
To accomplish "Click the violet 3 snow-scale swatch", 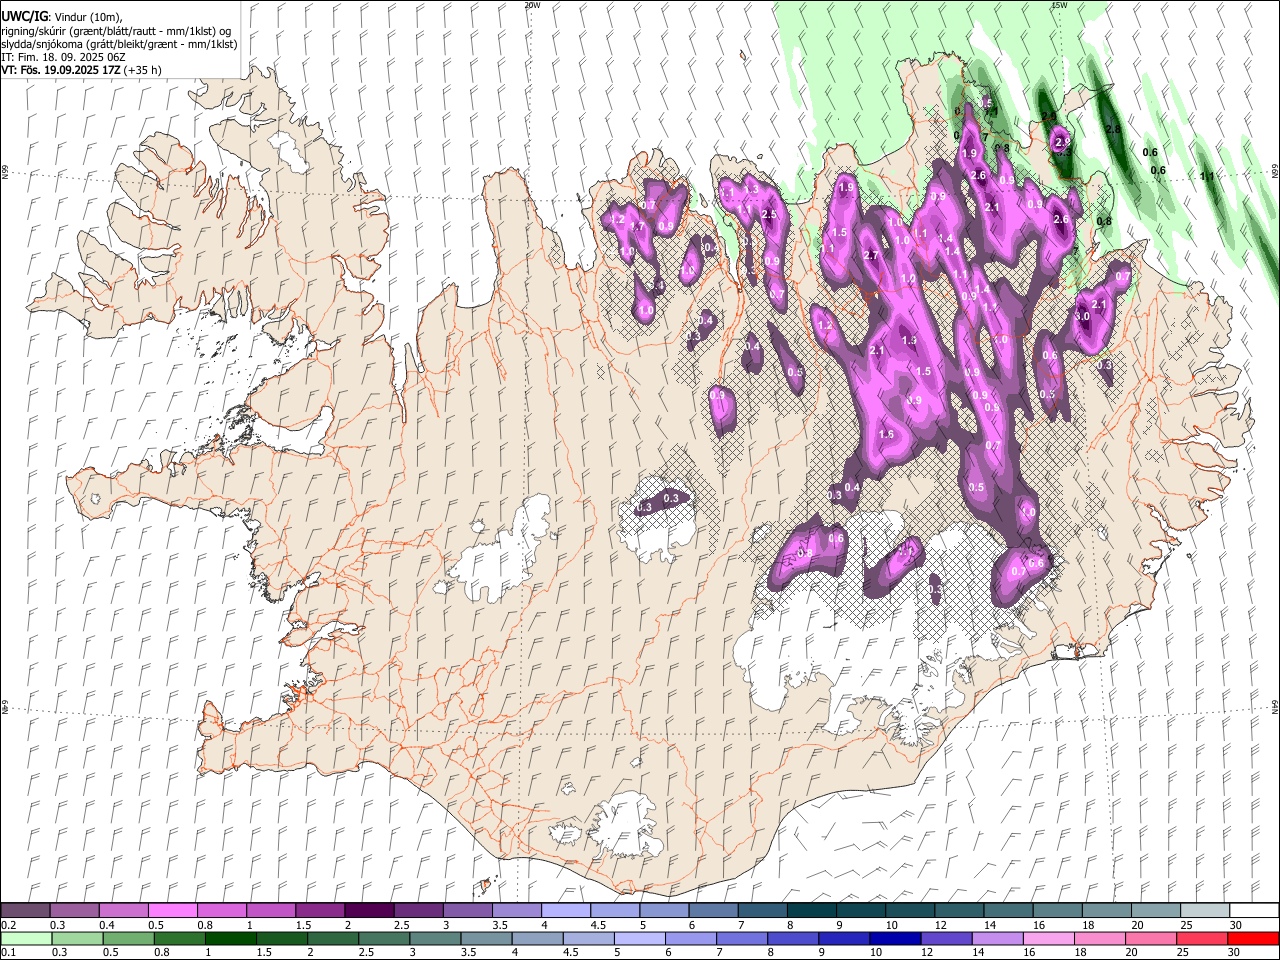I will point(467,911).
